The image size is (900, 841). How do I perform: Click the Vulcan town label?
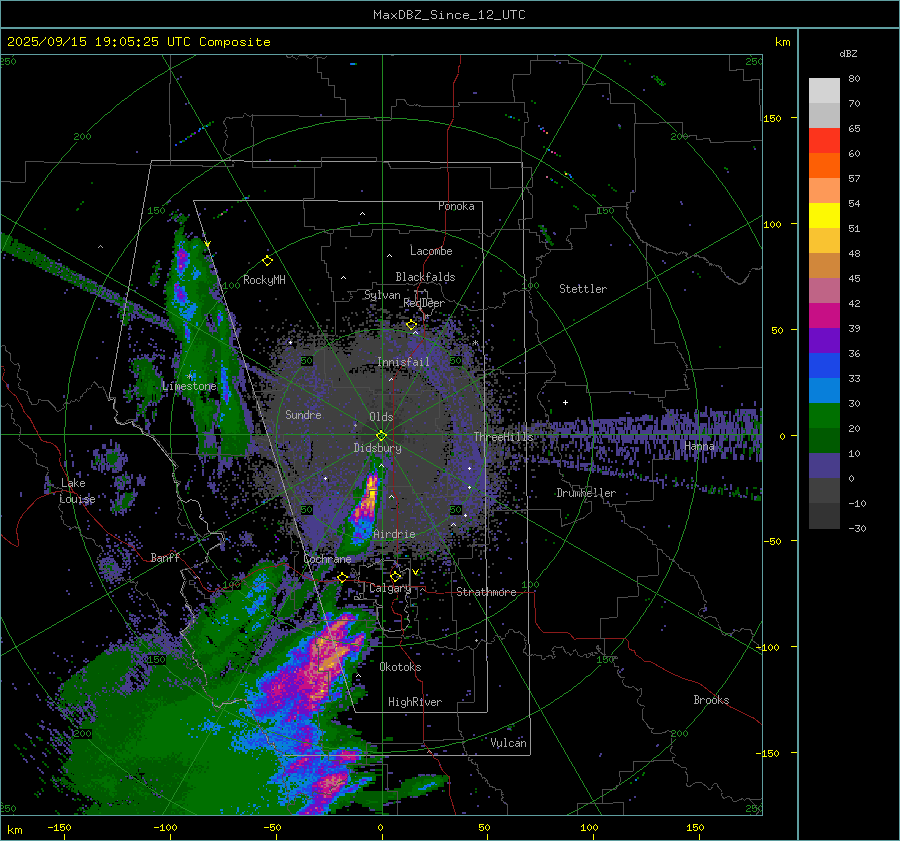[x=509, y=743]
